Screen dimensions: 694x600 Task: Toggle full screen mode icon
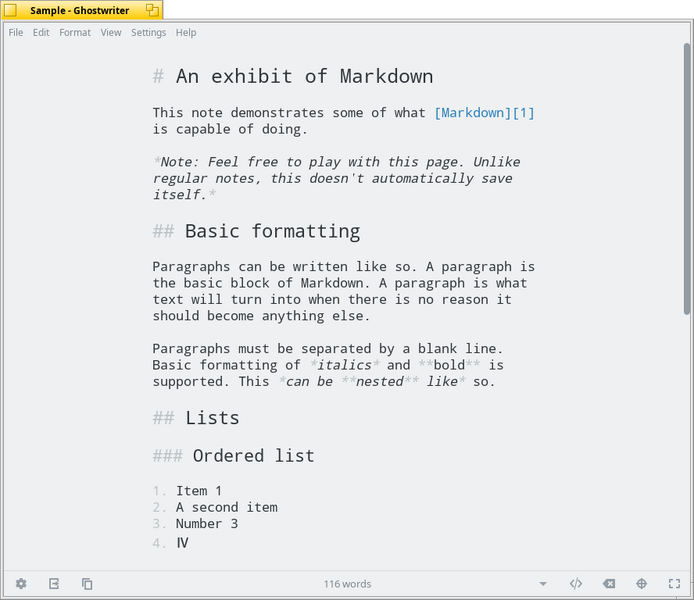pos(674,584)
